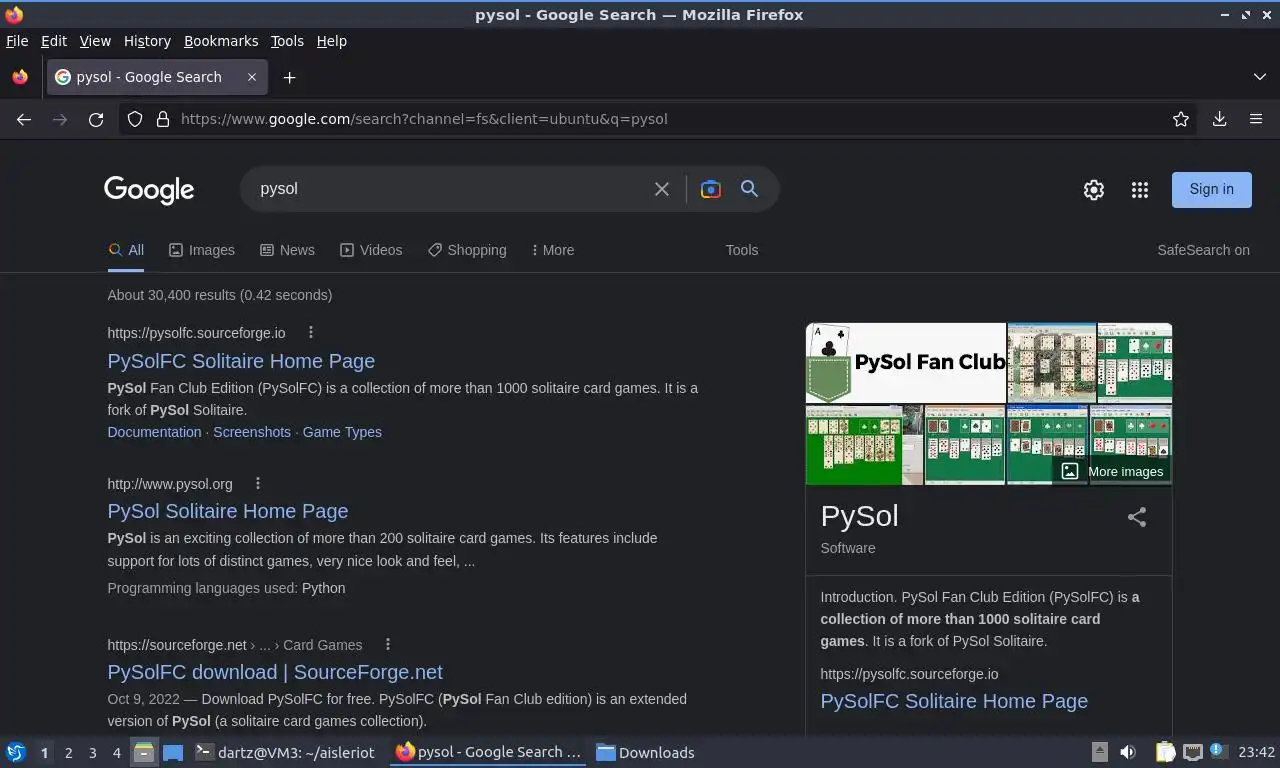Screen dimensions: 1280x768
Task: Bookmark this page with the star icon
Action: pos(1181,119)
